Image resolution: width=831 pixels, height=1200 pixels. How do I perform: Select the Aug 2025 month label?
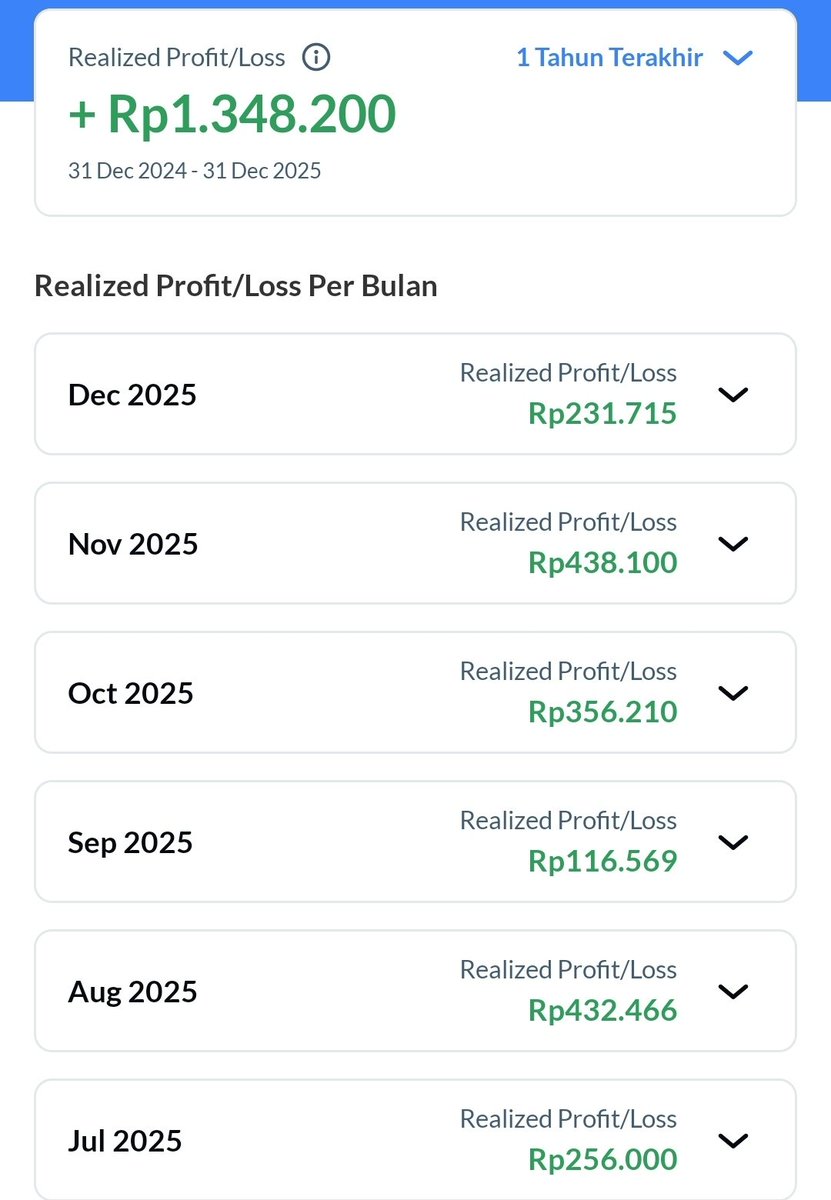[133, 991]
